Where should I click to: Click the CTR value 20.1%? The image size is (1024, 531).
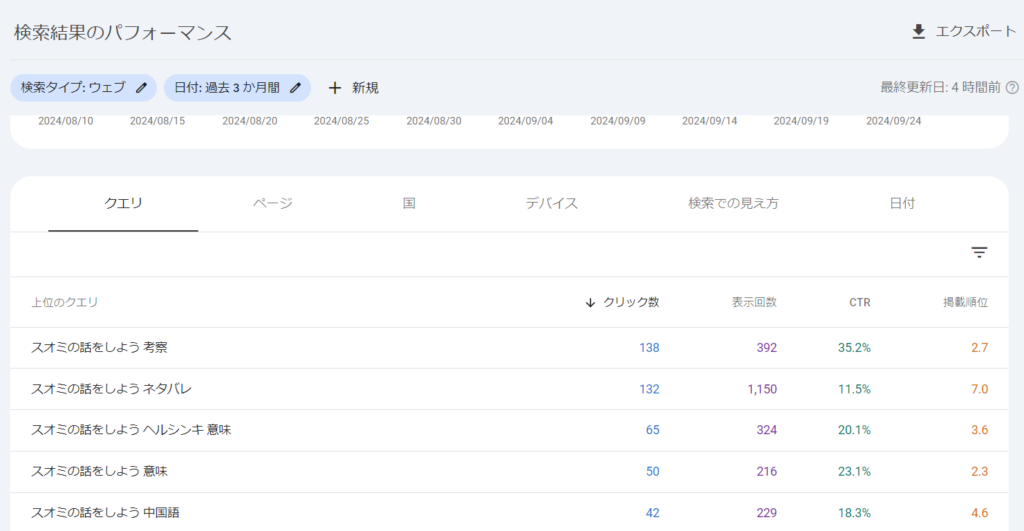[x=854, y=430]
